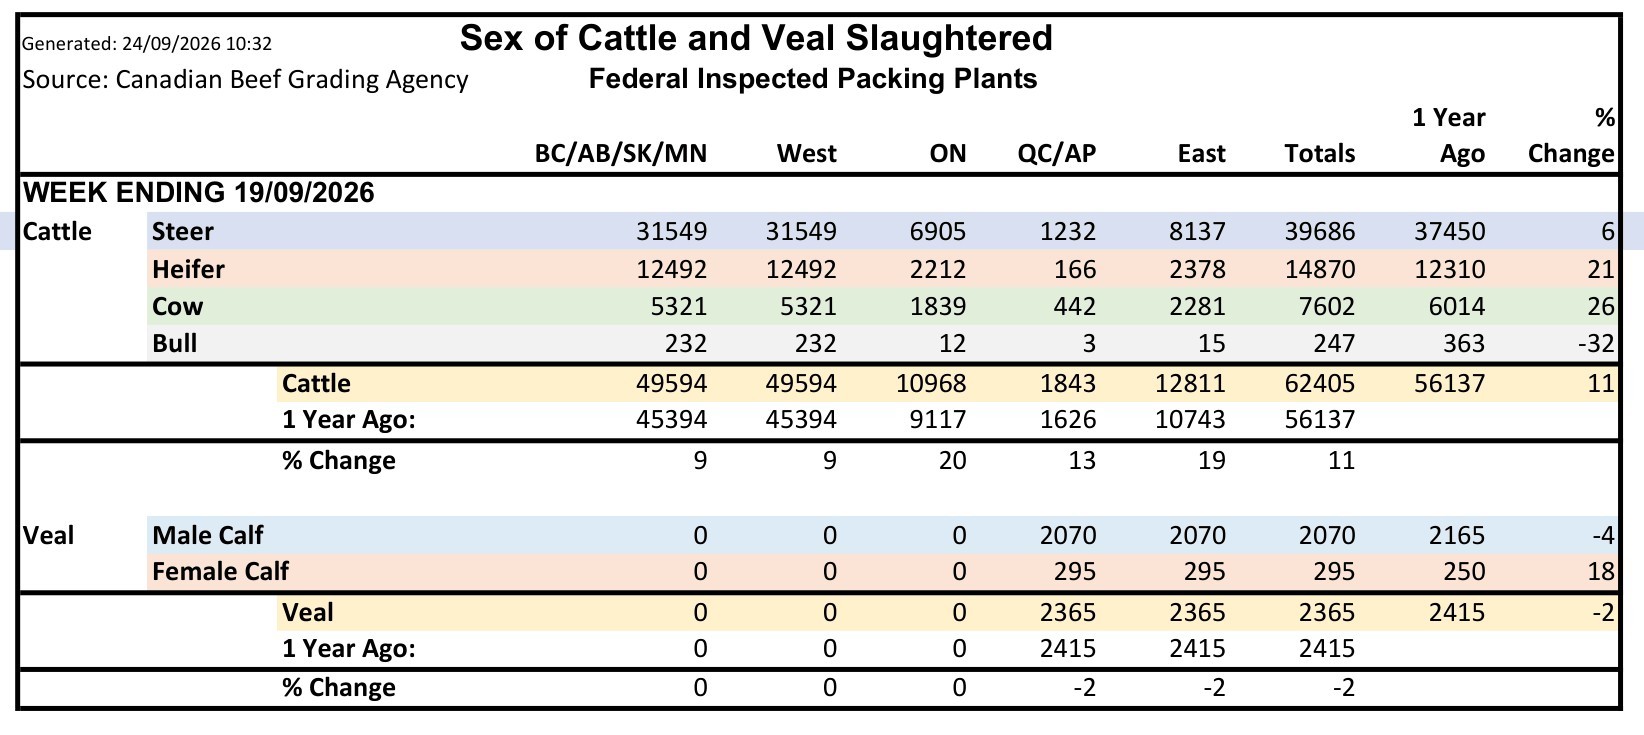Click the Steer totals value 39686
The height and width of the screenshot is (735, 1644).
[1320, 232]
